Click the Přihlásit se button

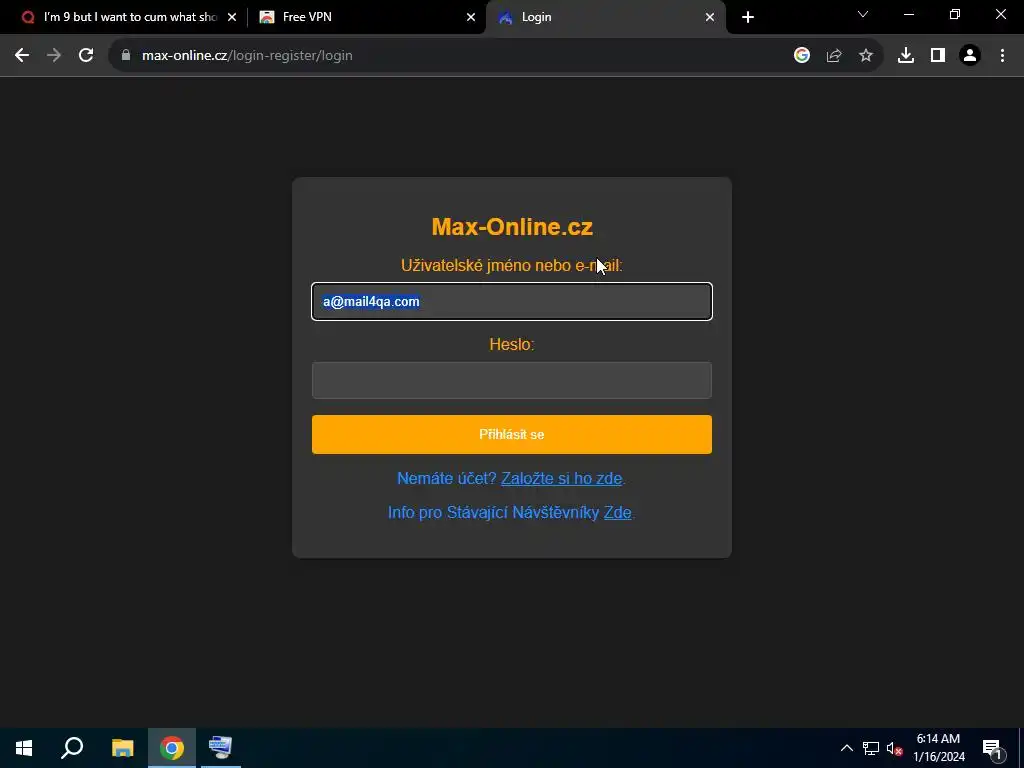(512, 434)
